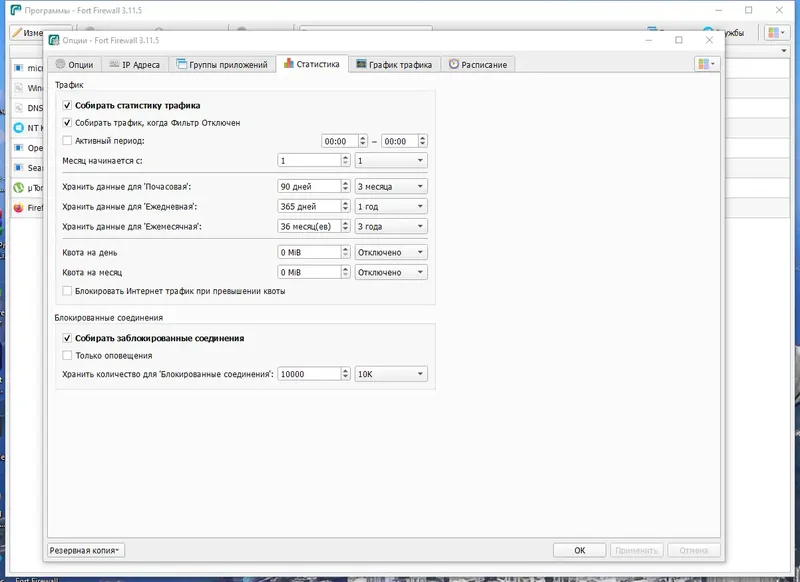Click the bar chart icon on Статистика tab
Viewport: 800px width, 582px height.
[289, 63]
